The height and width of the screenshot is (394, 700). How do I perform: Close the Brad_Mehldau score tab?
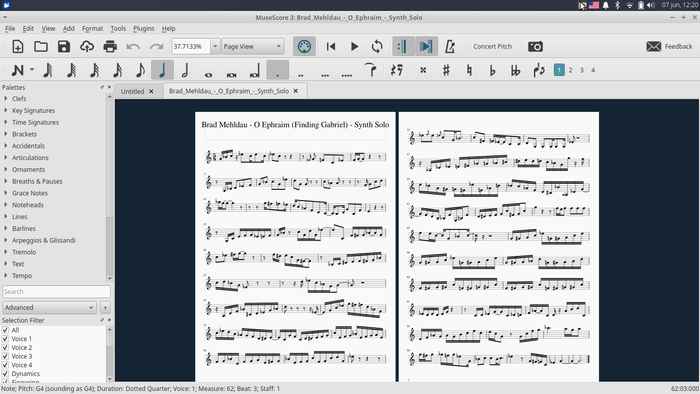click(296, 91)
